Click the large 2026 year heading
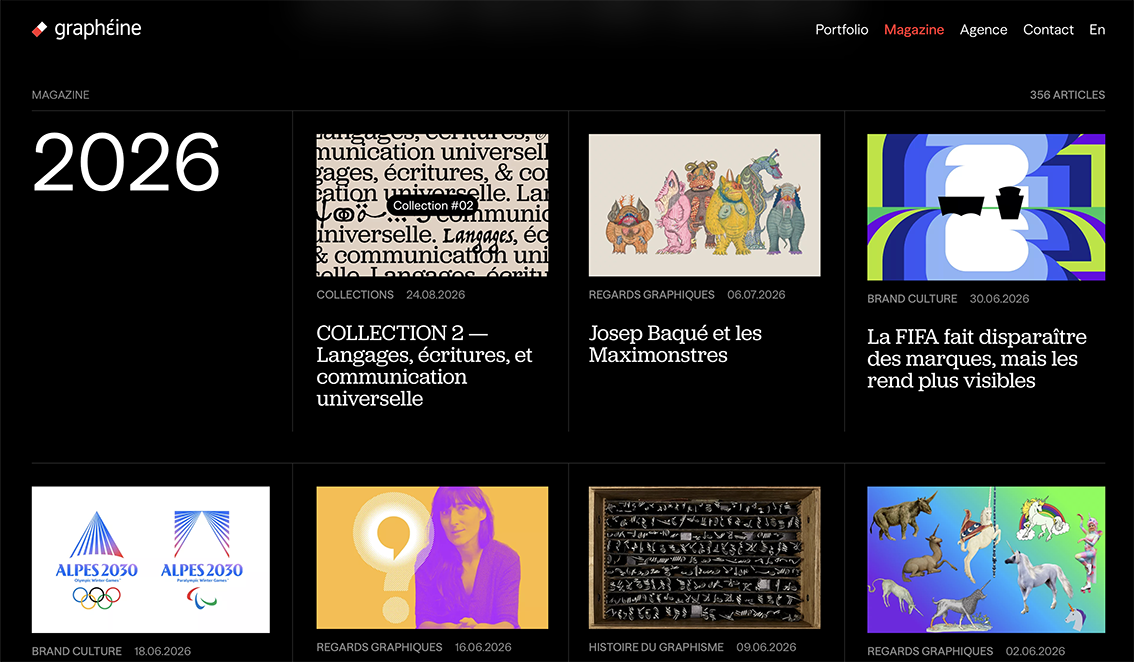 (126, 162)
